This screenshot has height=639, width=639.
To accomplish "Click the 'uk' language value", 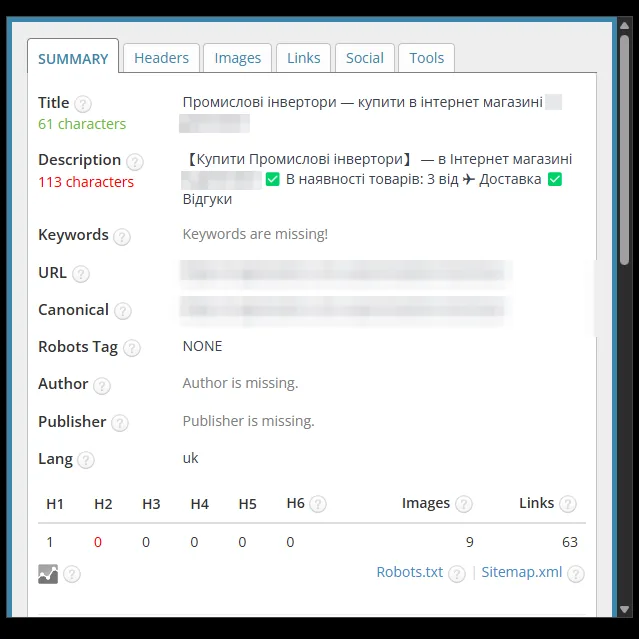I will point(190,458).
